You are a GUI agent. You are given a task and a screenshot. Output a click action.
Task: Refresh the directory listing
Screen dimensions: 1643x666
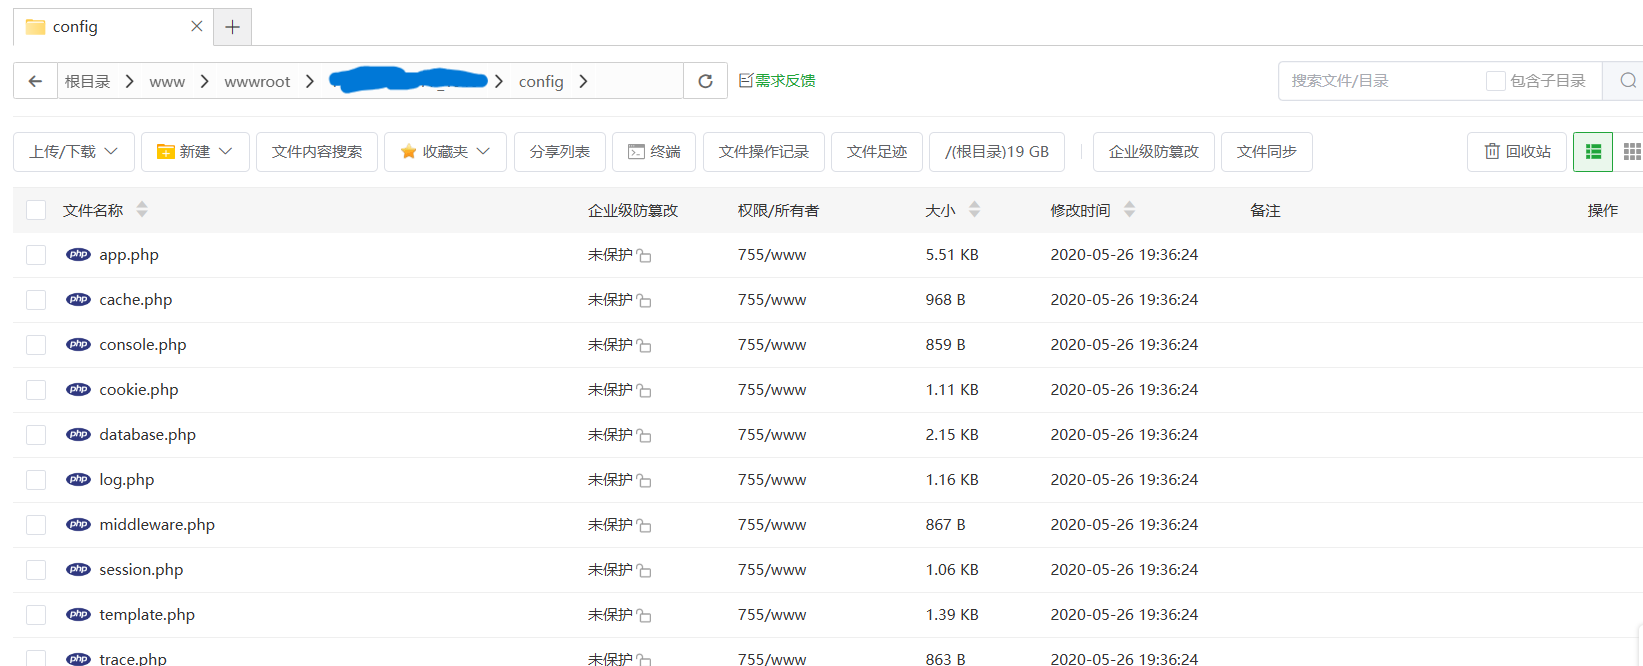point(705,81)
